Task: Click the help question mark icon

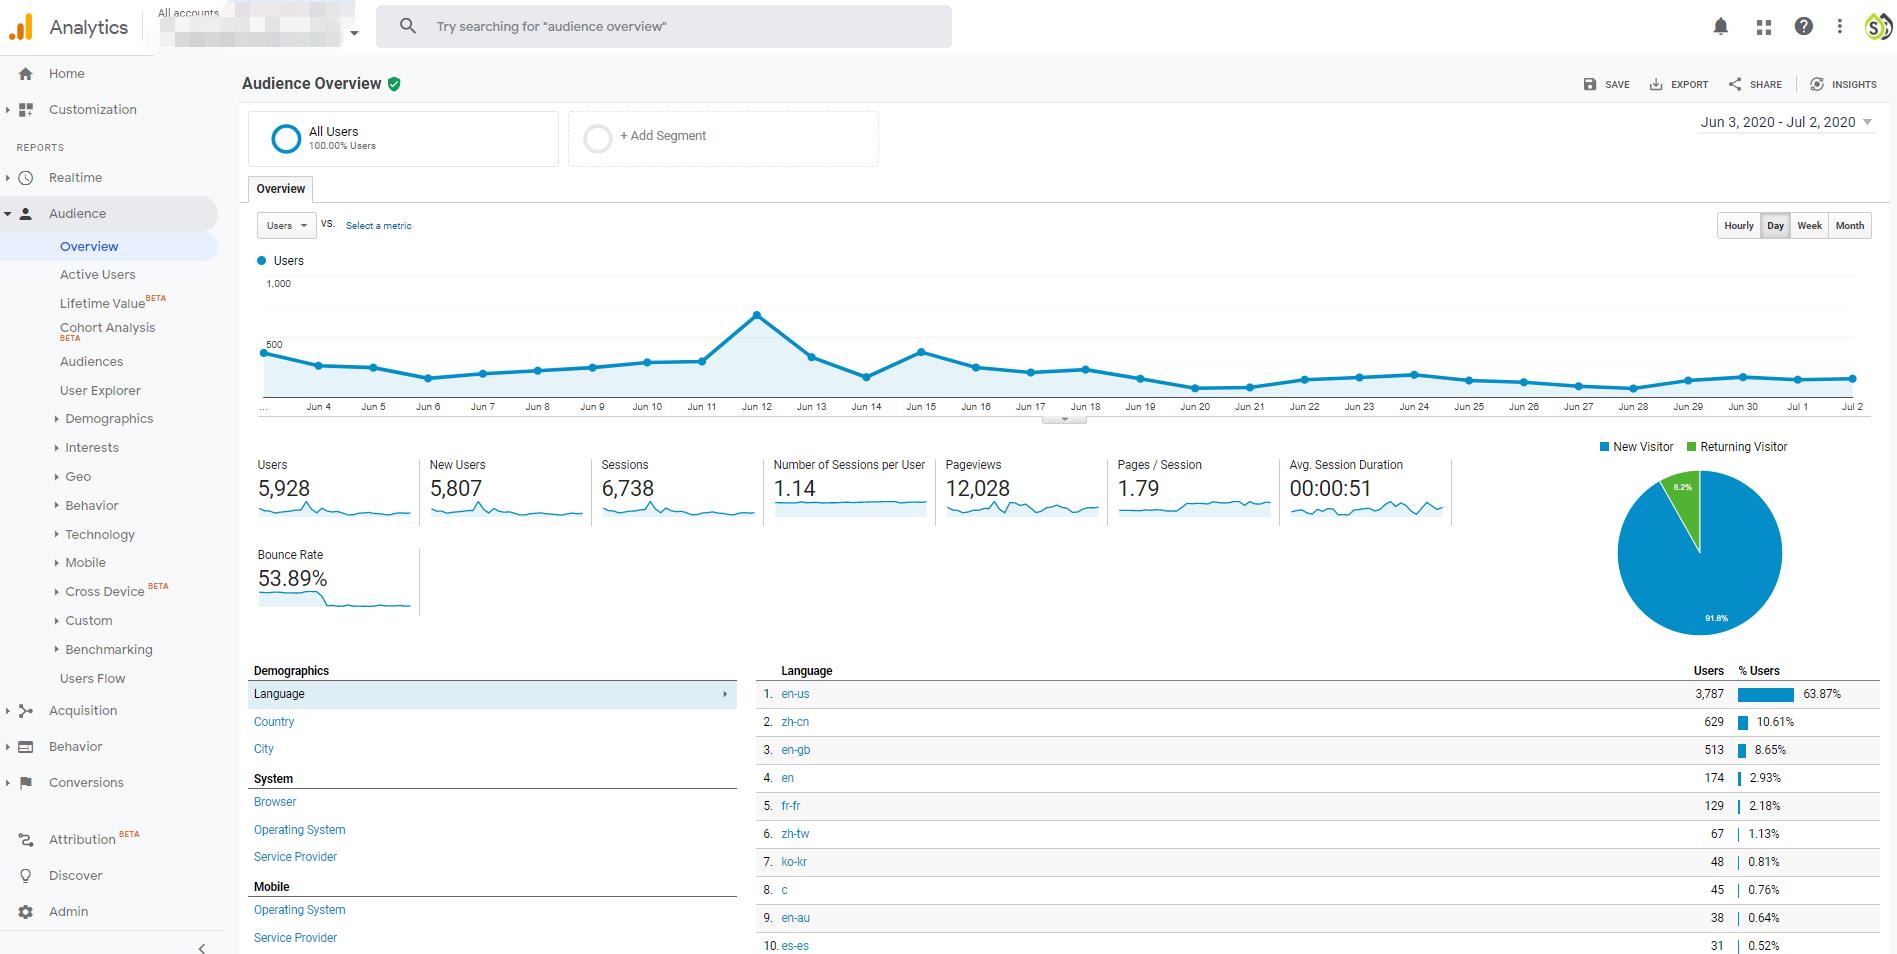Action: pyautogui.click(x=1803, y=27)
